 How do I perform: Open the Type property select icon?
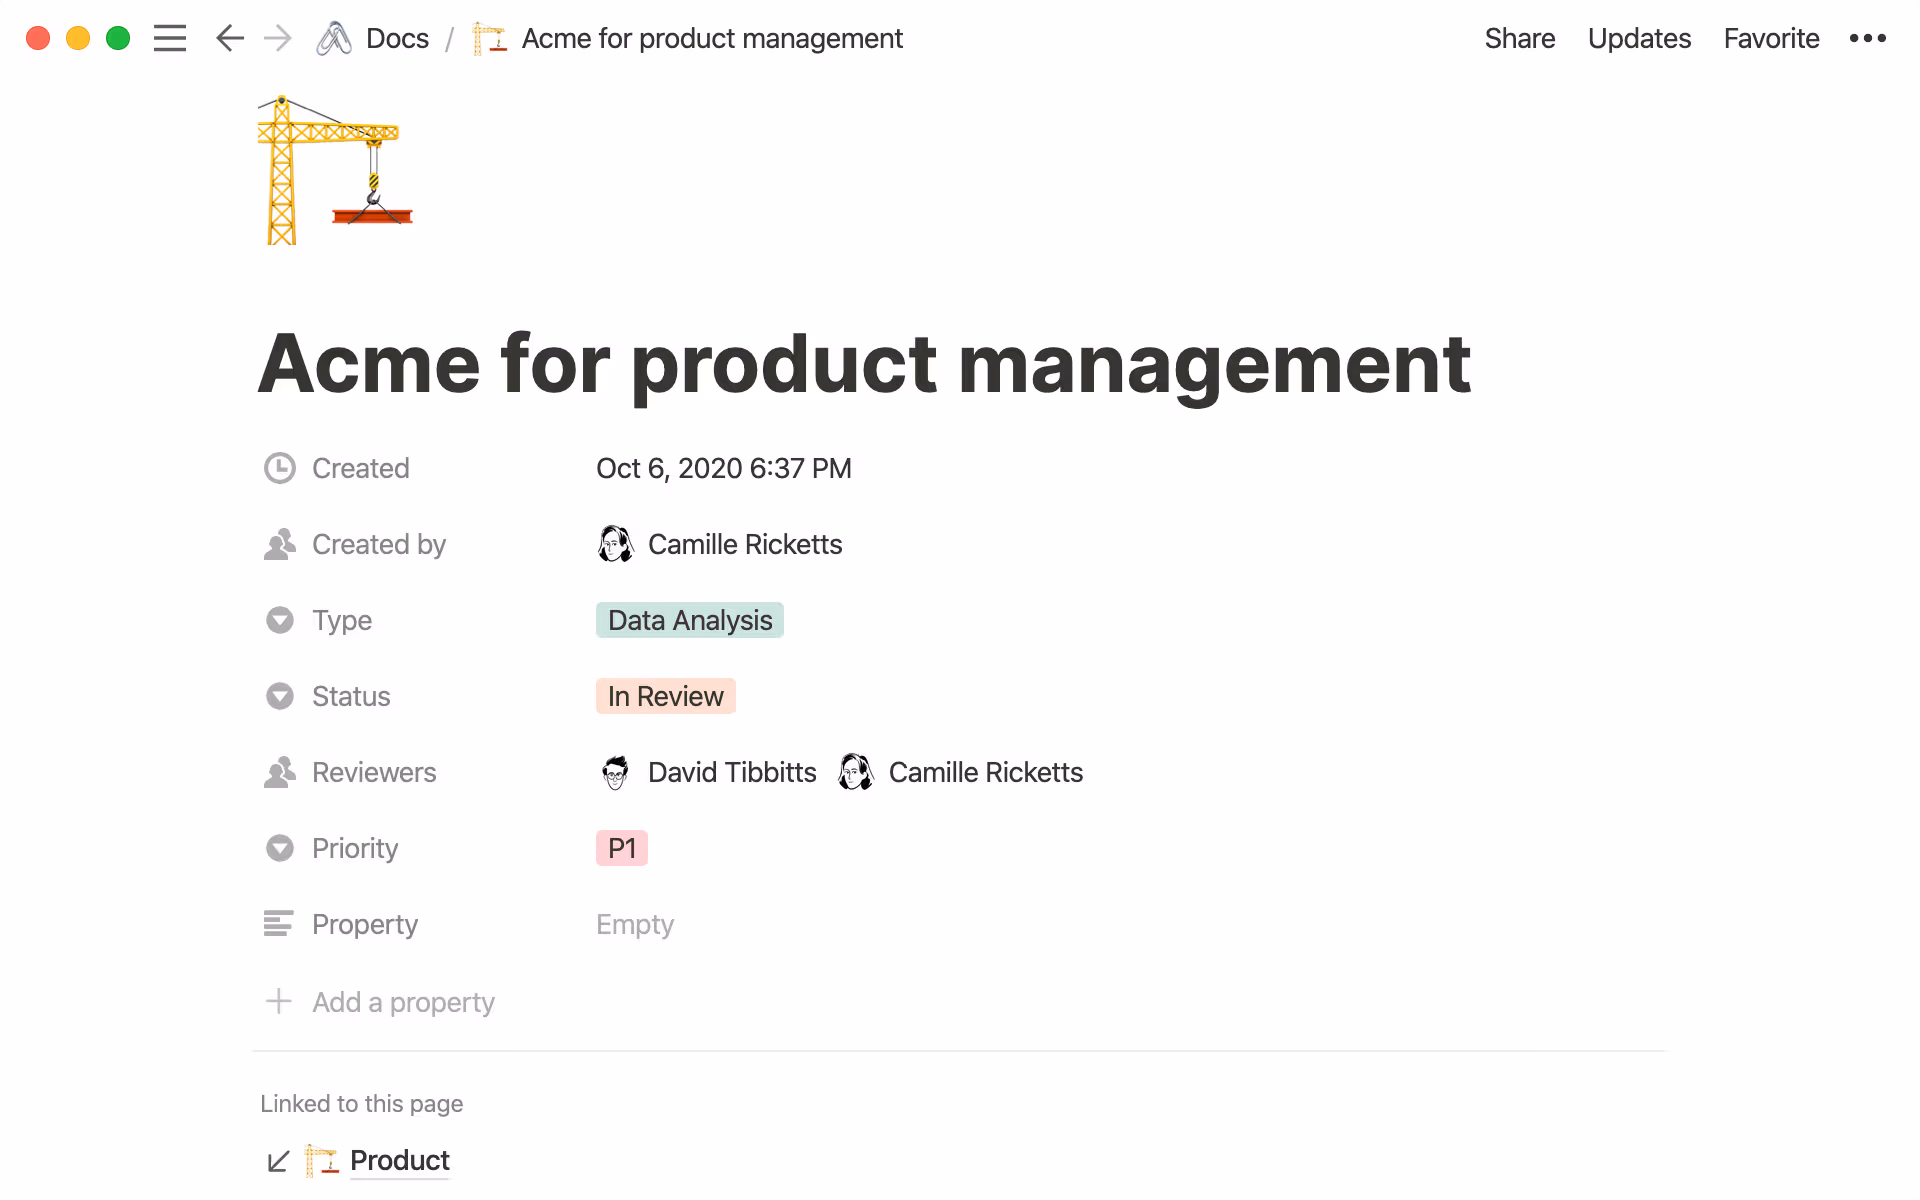click(280, 620)
